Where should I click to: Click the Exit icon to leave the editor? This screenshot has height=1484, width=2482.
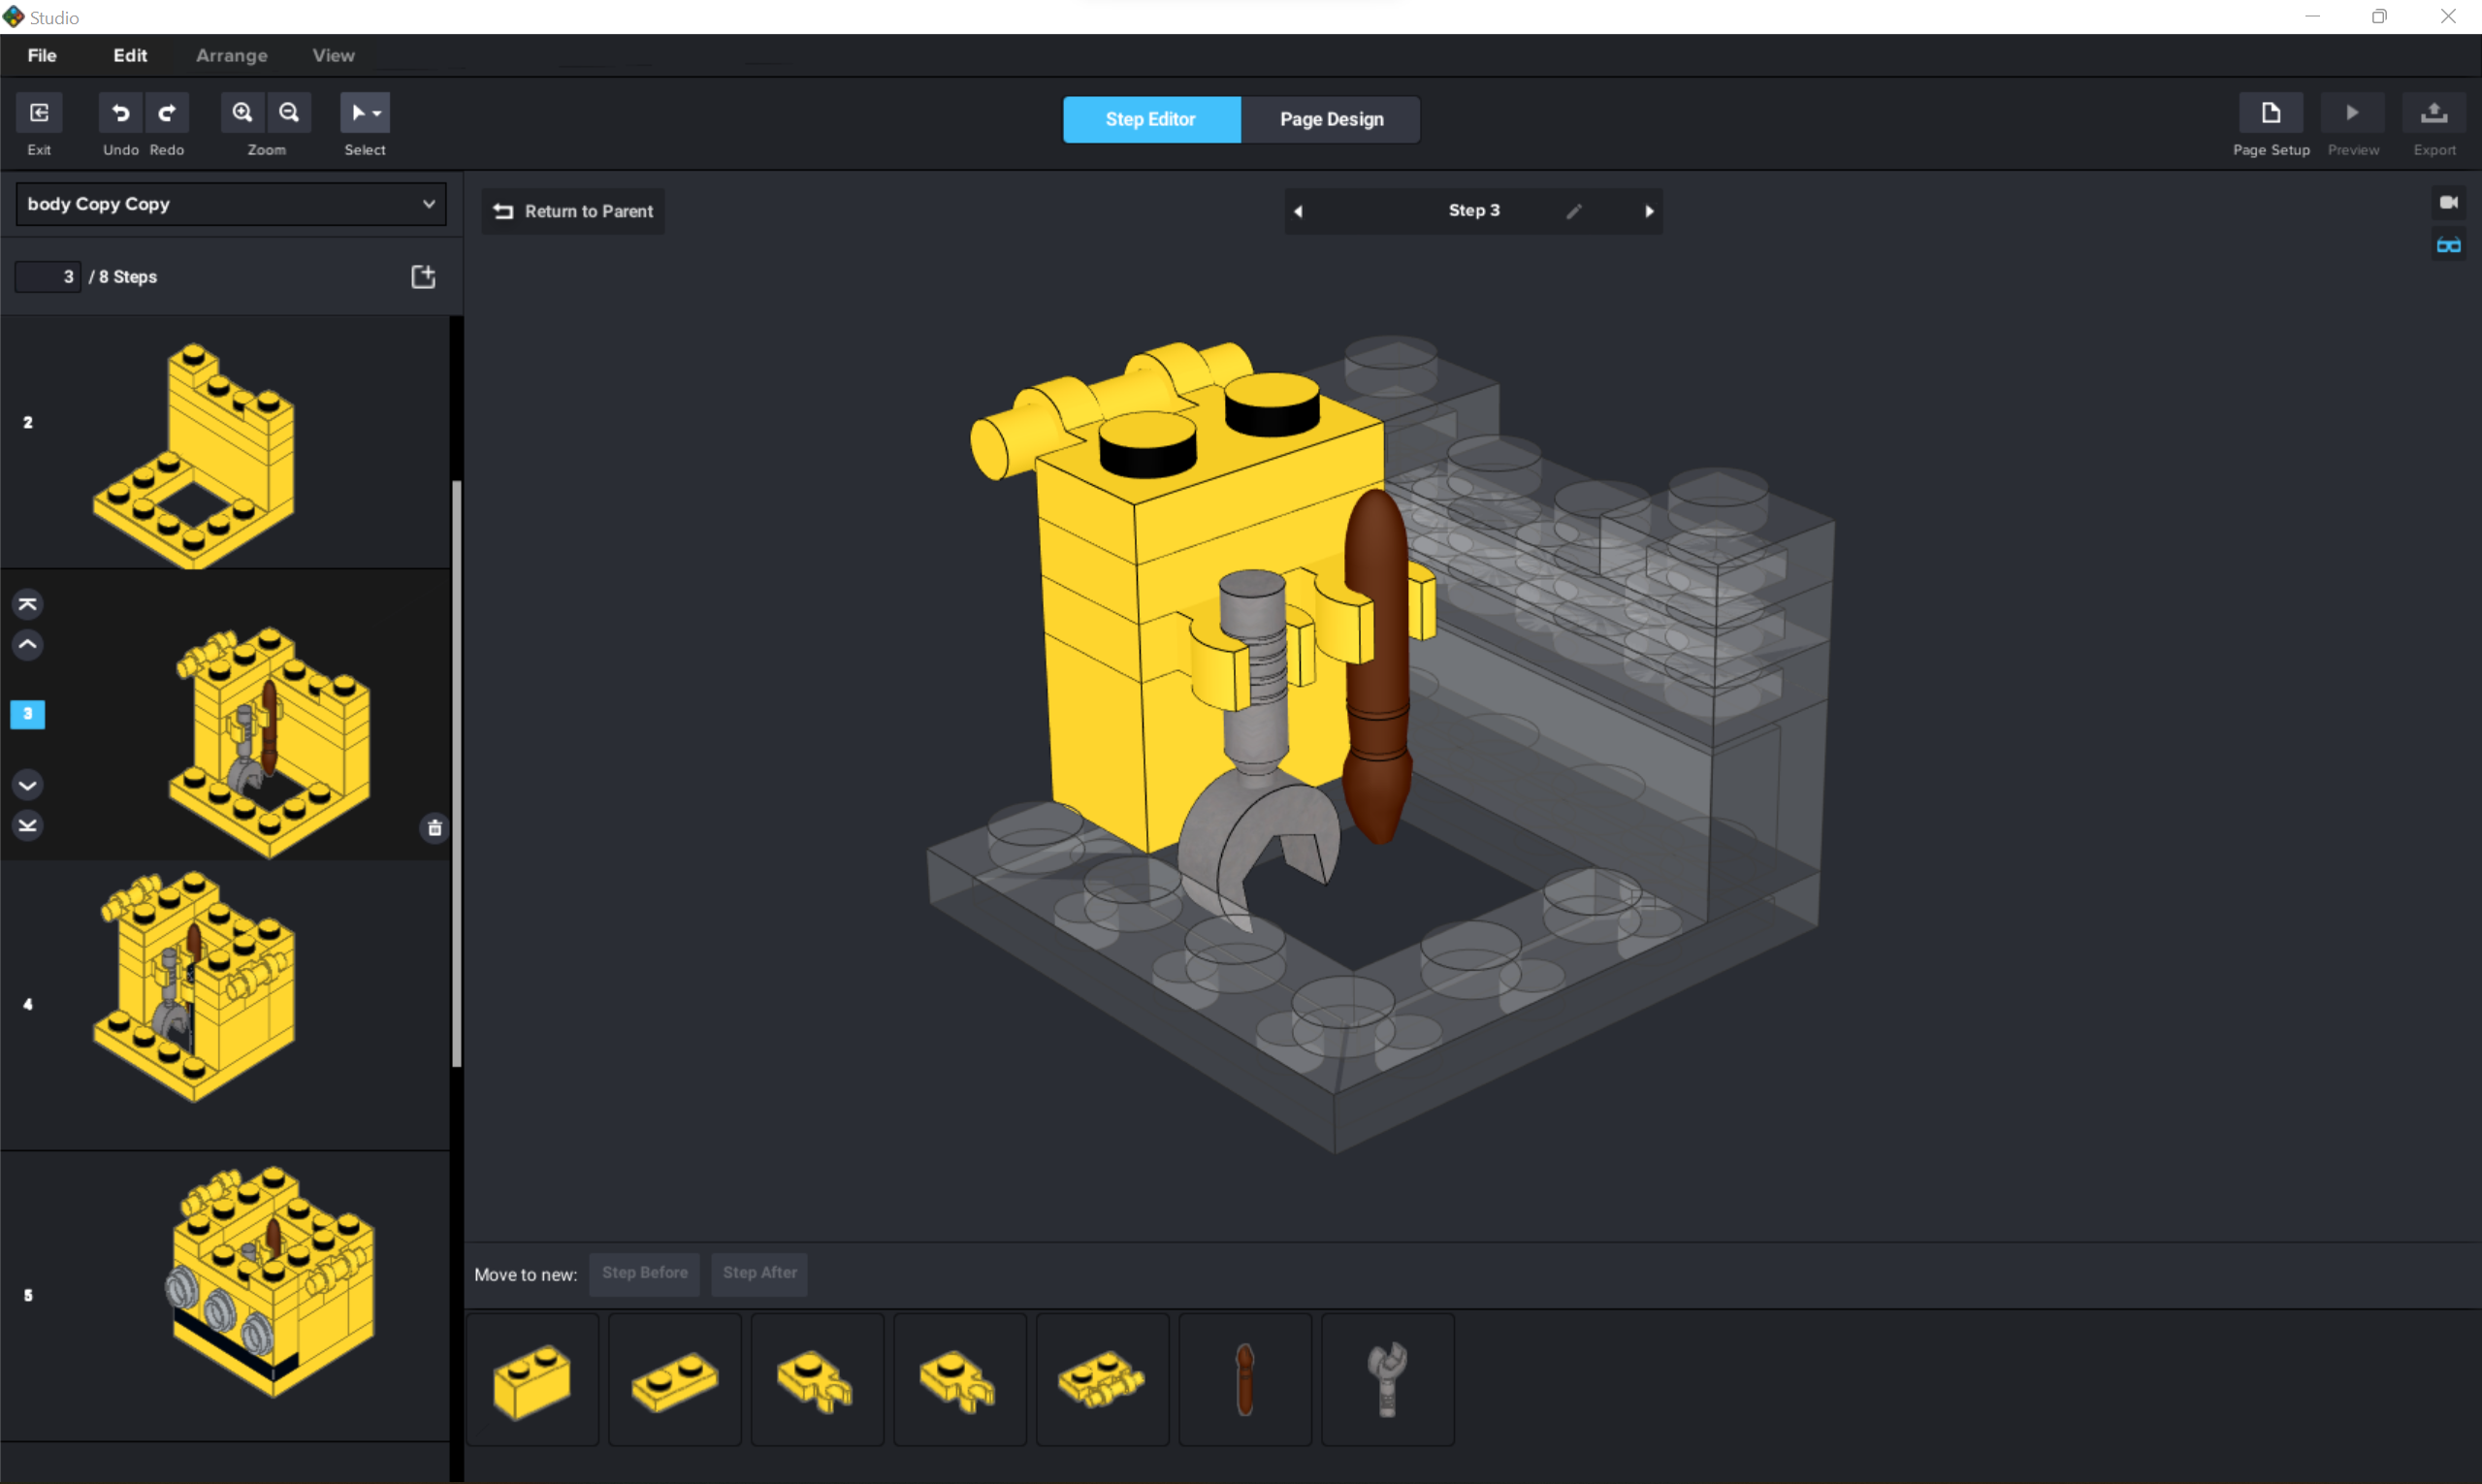(x=39, y=113)
